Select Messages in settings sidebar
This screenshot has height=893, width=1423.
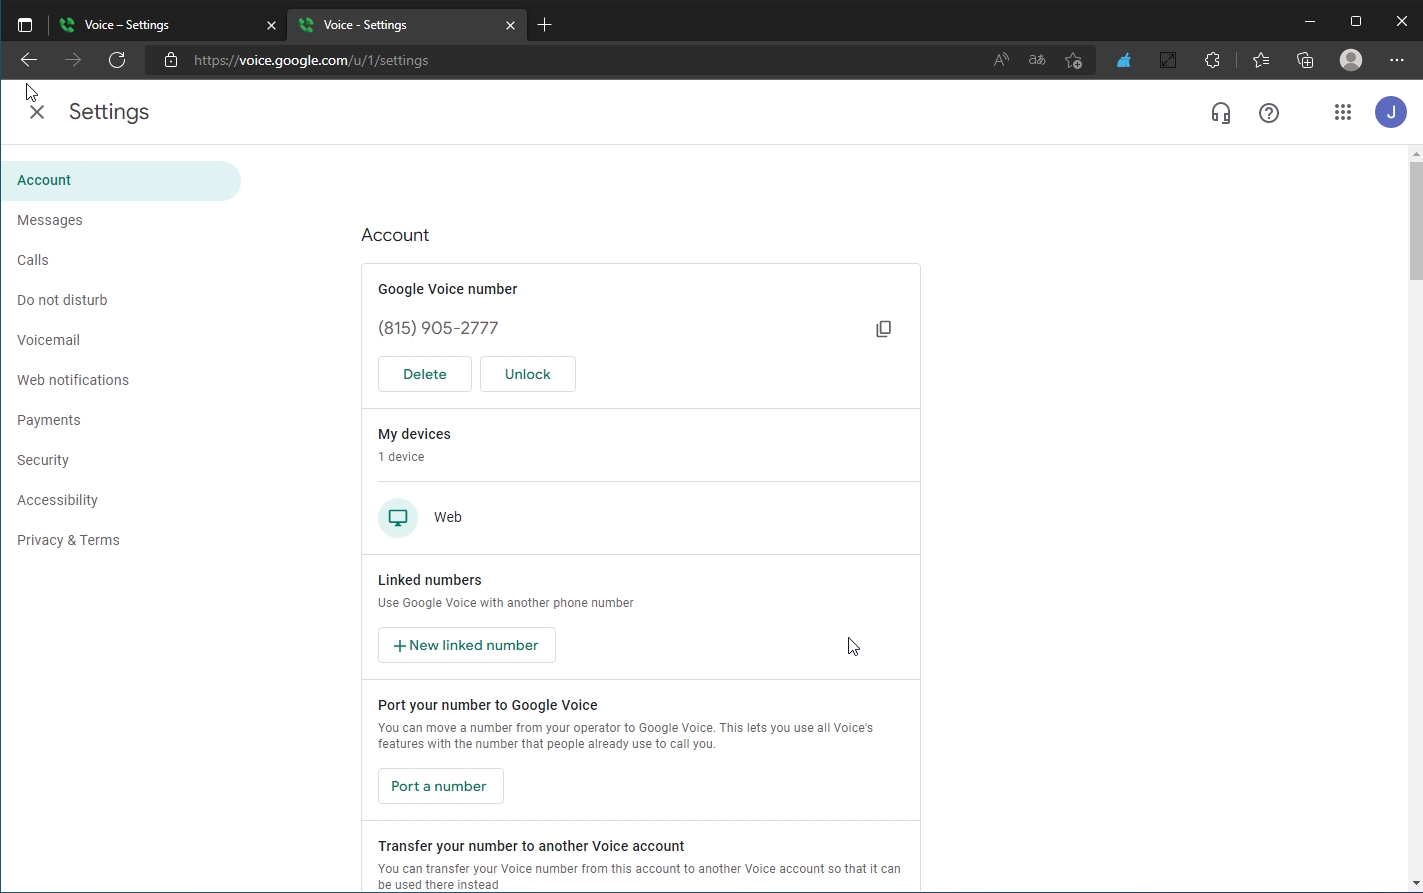tap(50, 220)
